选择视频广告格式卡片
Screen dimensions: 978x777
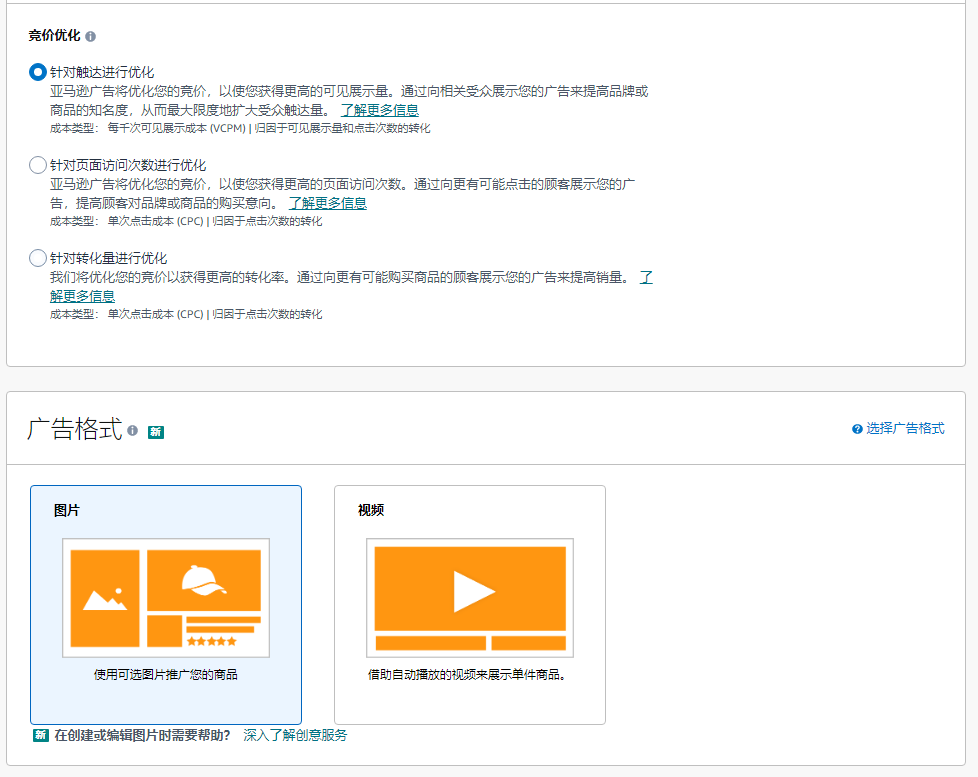click(470, 602)
